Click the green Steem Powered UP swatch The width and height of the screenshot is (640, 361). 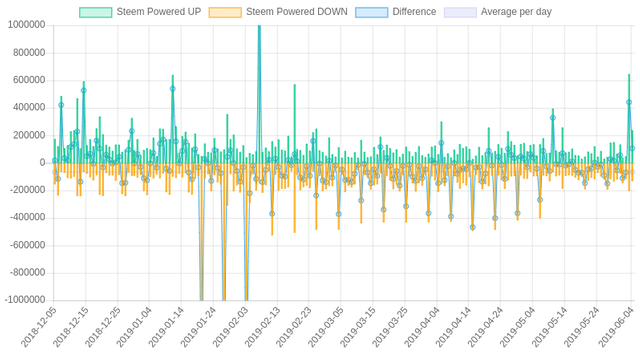[96, 12]
